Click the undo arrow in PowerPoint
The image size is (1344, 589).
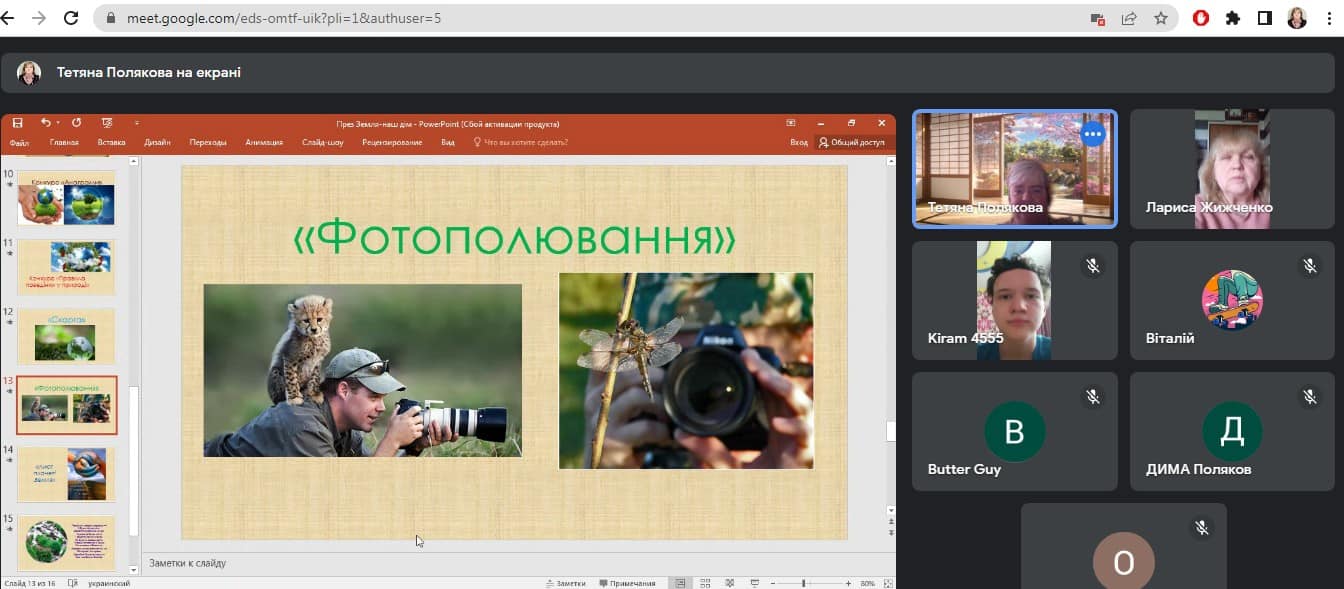pos(45,123)
